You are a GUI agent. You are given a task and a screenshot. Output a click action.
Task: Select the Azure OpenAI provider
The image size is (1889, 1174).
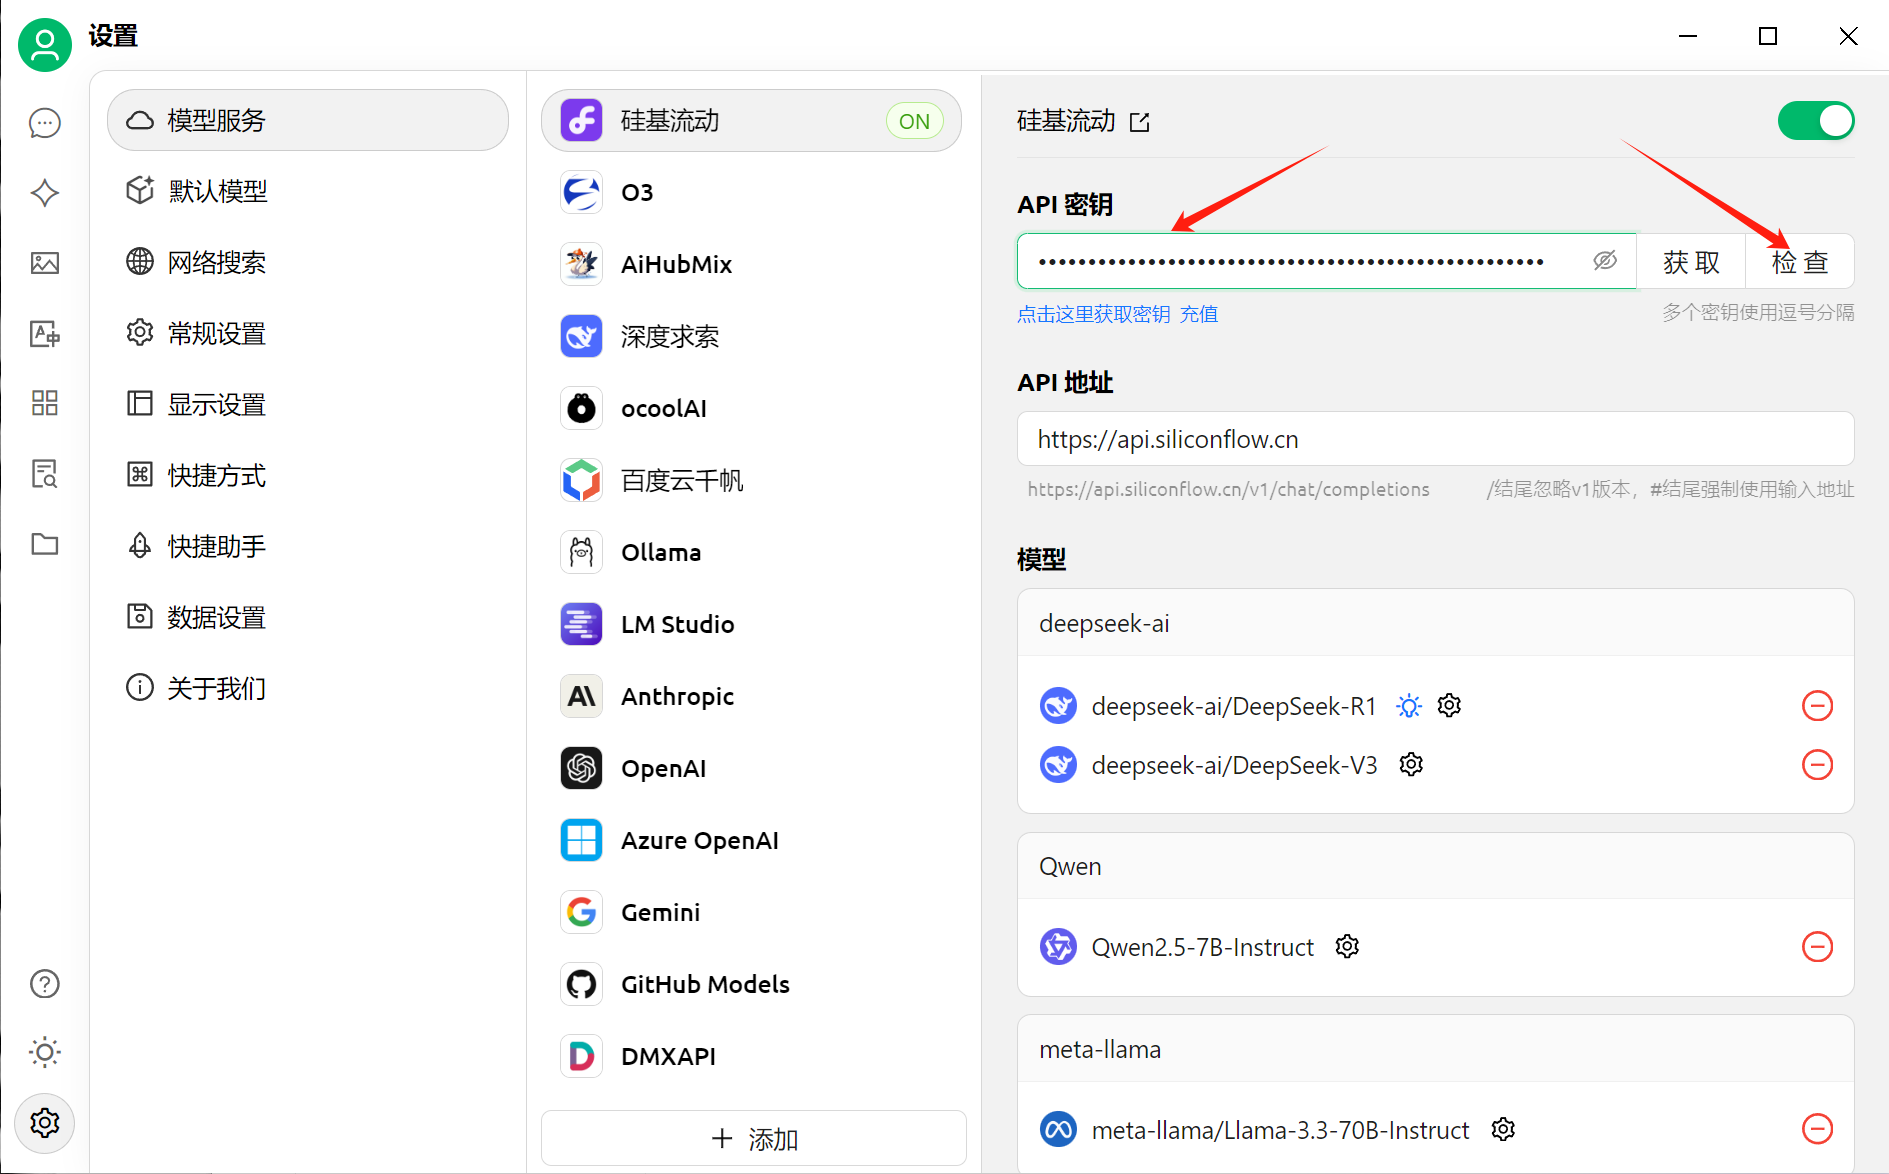point(752,840)
